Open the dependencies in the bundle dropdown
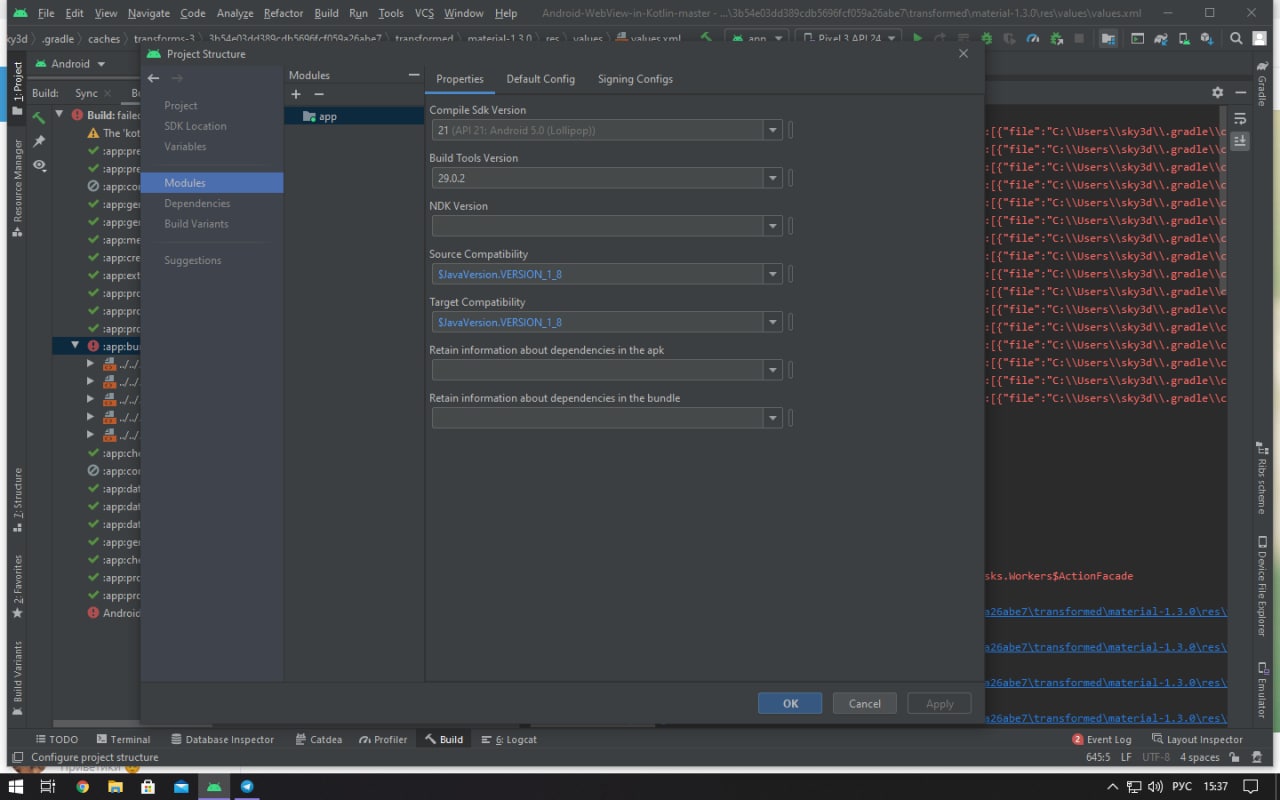1280x800 pixels. click(772, 418)
